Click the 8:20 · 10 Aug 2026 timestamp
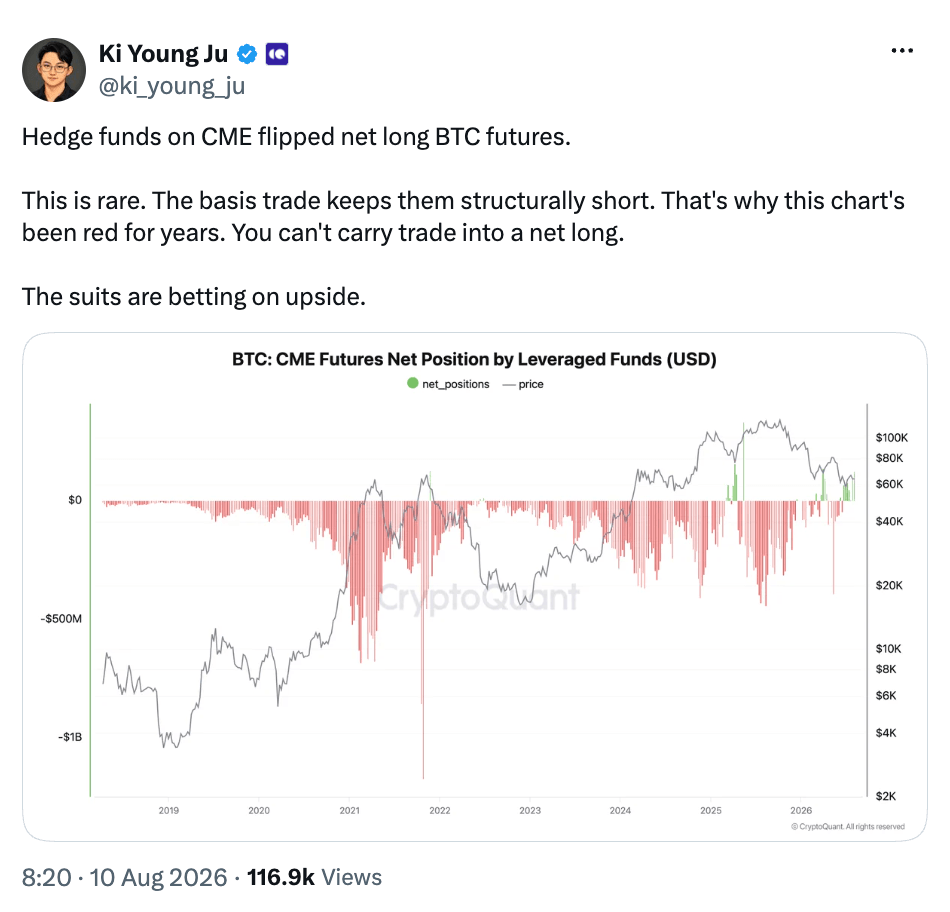Viewport: 950px width, 912px height. (125, 877)
